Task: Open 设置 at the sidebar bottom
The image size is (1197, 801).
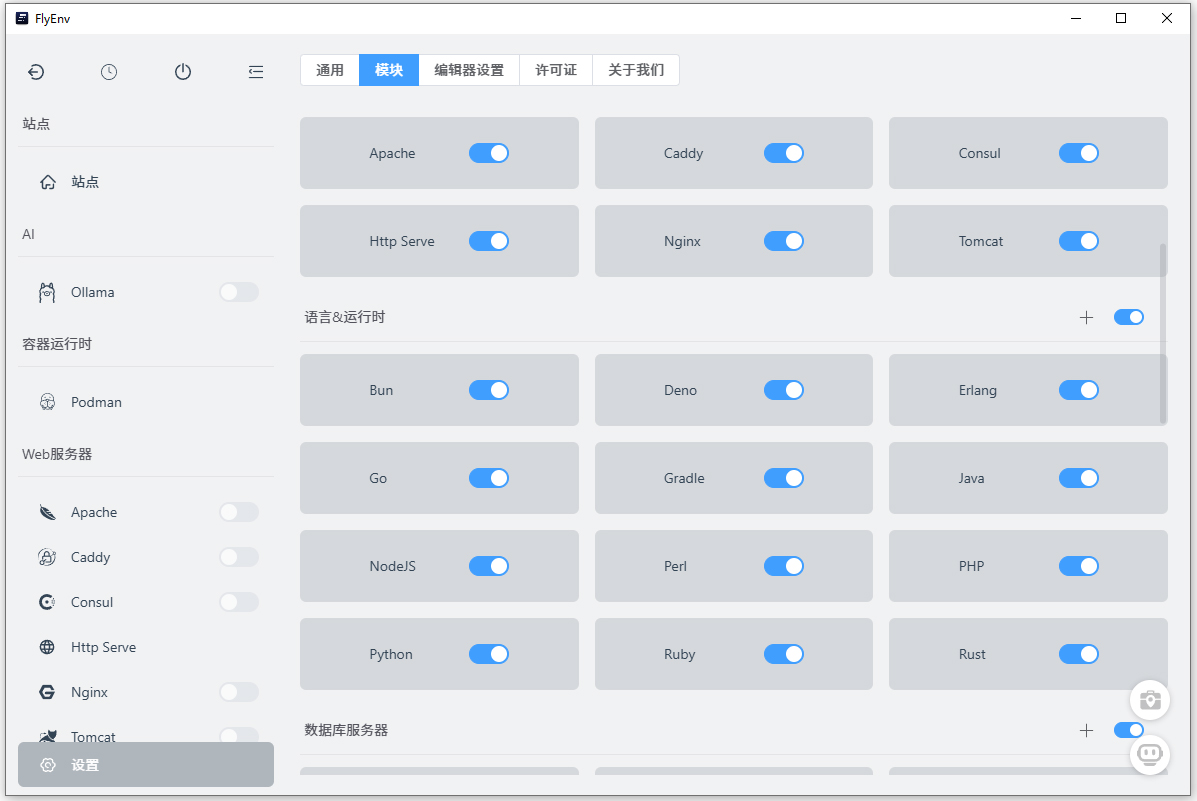Action: click(84, 765)
